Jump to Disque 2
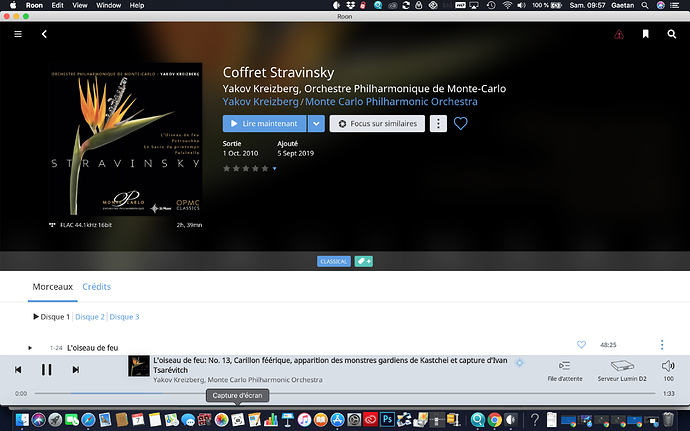This screenshot has height=431, width=690. [90, 317]
